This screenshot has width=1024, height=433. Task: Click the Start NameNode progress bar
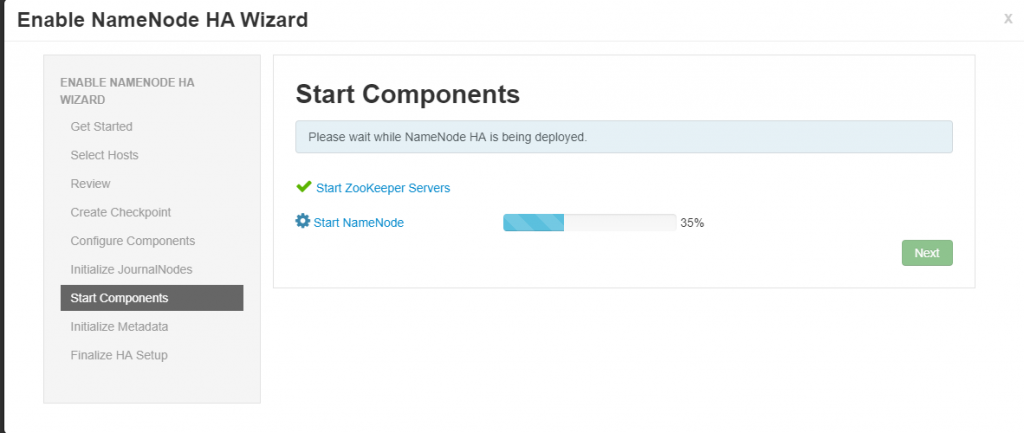tap(589, 223)
